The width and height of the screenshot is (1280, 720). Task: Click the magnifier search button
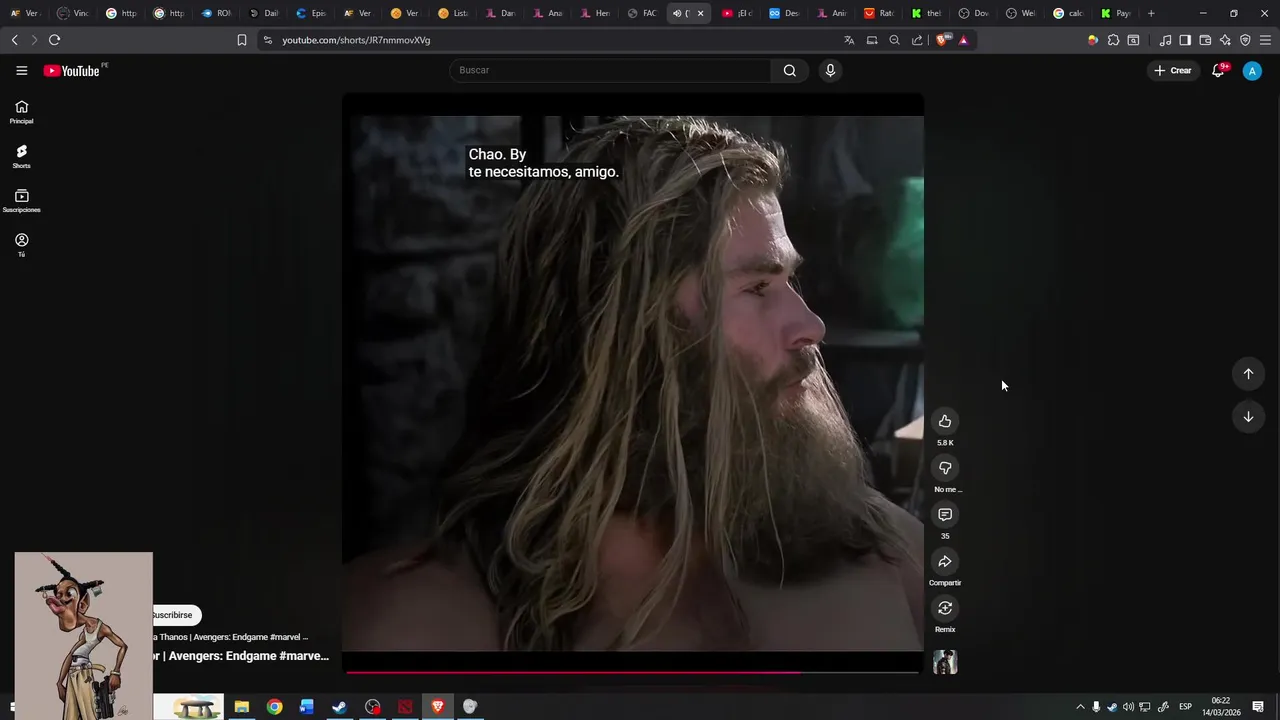(x=790, y=70)
